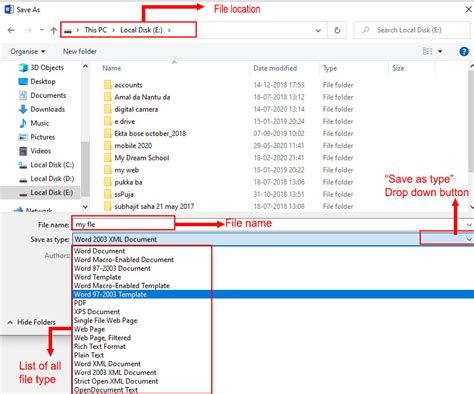Select the Amal da Nantu da folder
The height and width of the screenshot is (394, 474).
pos(142,97)
